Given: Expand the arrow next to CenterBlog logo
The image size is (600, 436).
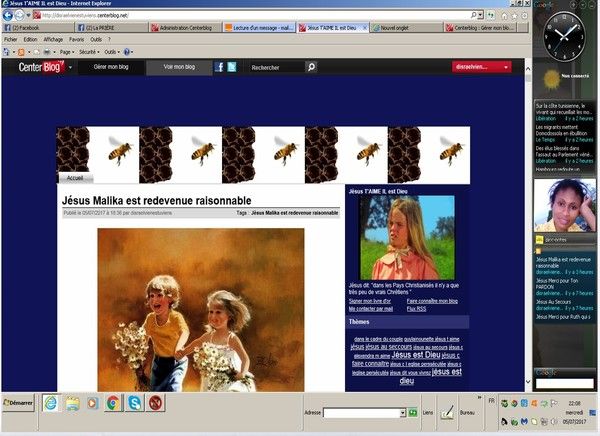Looking at the screenshot, I should (70, 67).
